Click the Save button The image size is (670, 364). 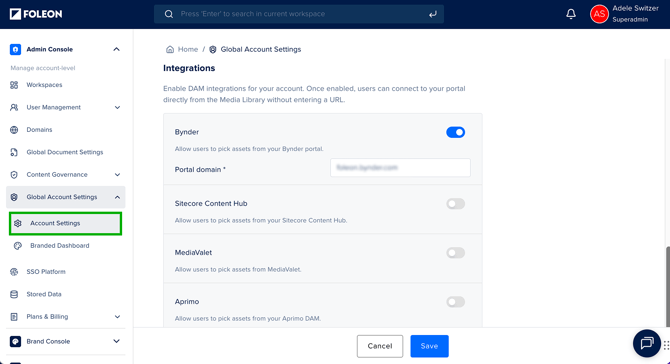tap(429, 346)
